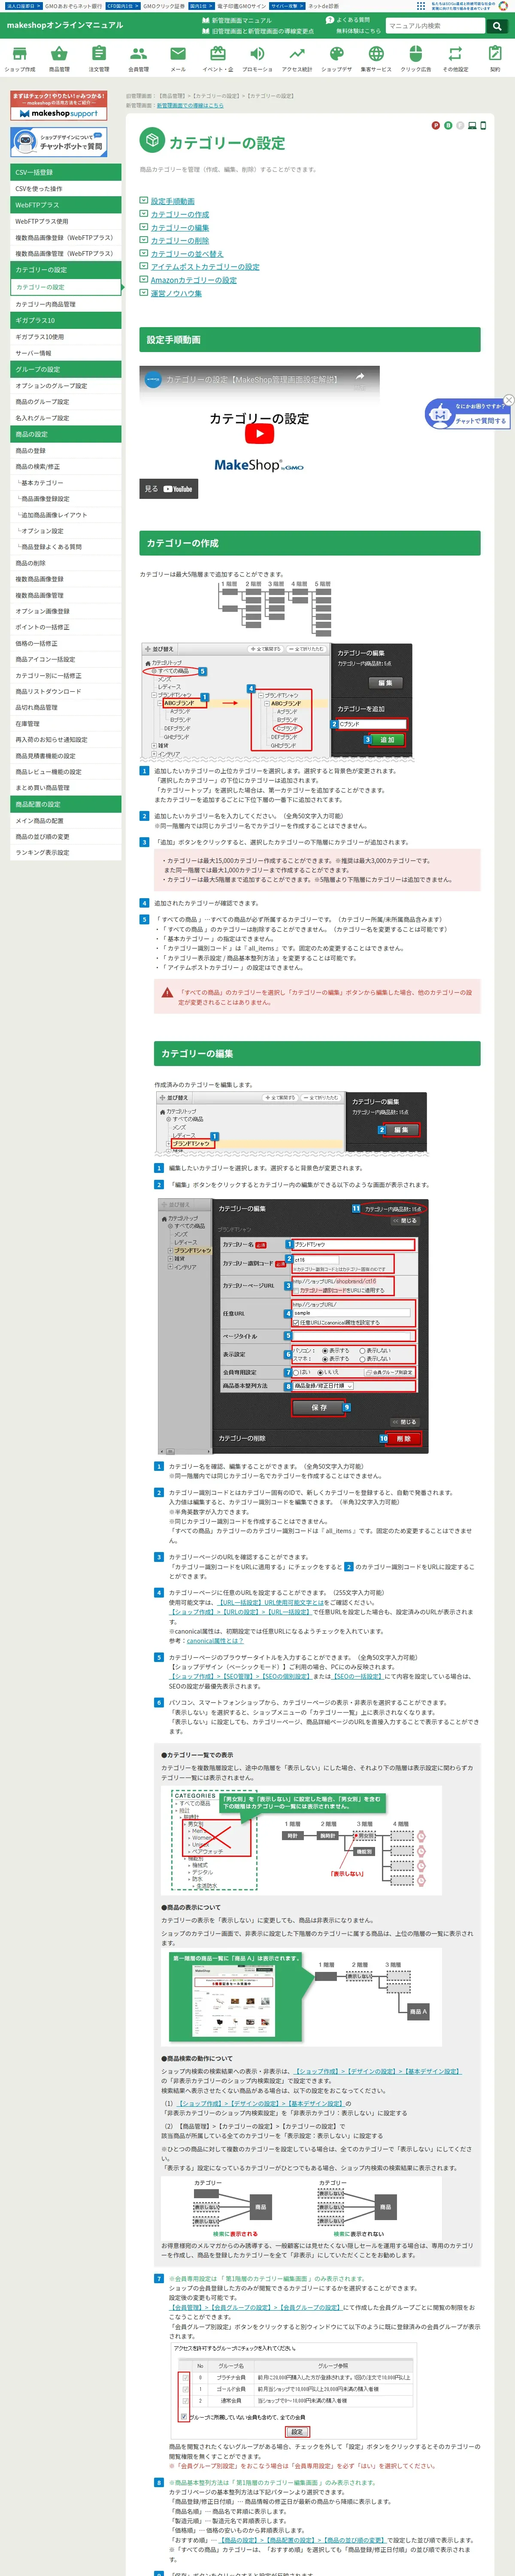The height and width of the screenshot is (2576, 515).
Task: Jump to カテゴリーの並べ替え anchor link
Action: pyautogui.click(x=187, y=254)
